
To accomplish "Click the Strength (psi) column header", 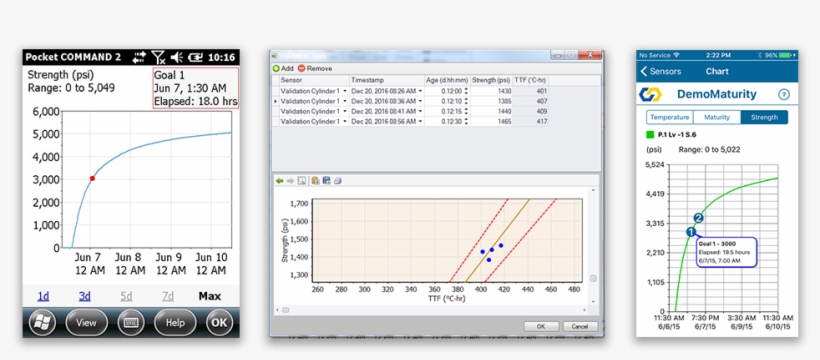I will click(x=492, y=80).
